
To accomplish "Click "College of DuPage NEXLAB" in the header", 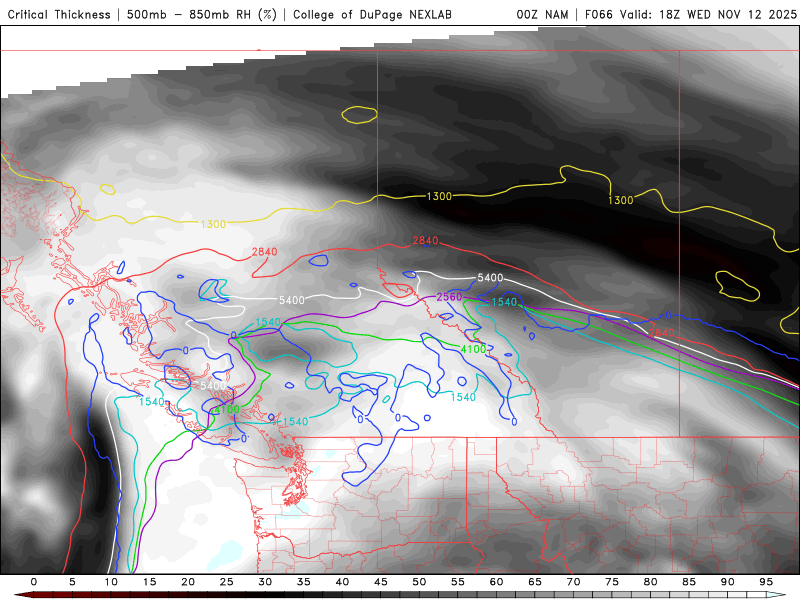I will (x=372, y=14).
